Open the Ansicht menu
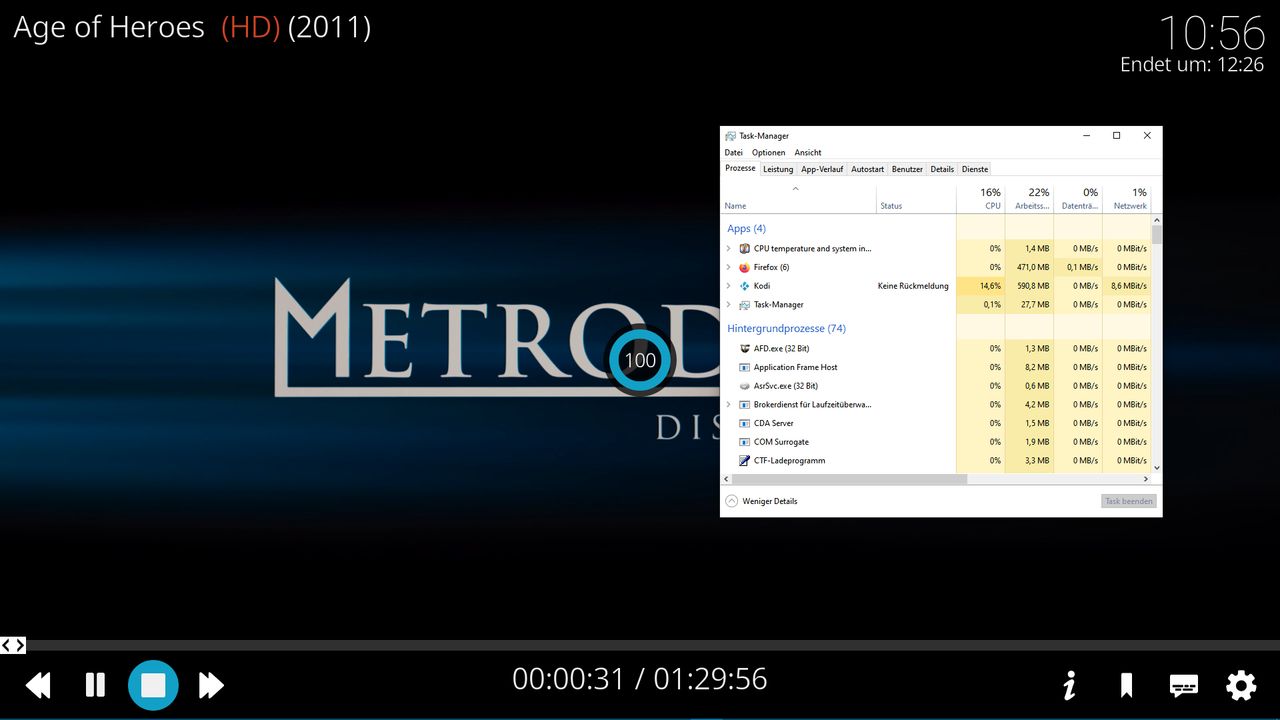Image resolution: width=1280 pixels, height=720 pixels. (808, 153)
